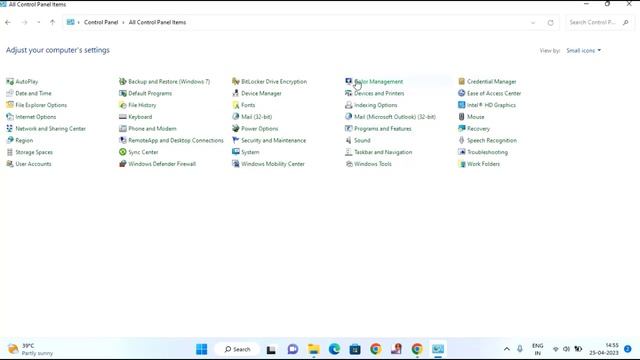
Task: Click the Search Control Panel field
Action: pyautogui.click(x=599, y=22)
